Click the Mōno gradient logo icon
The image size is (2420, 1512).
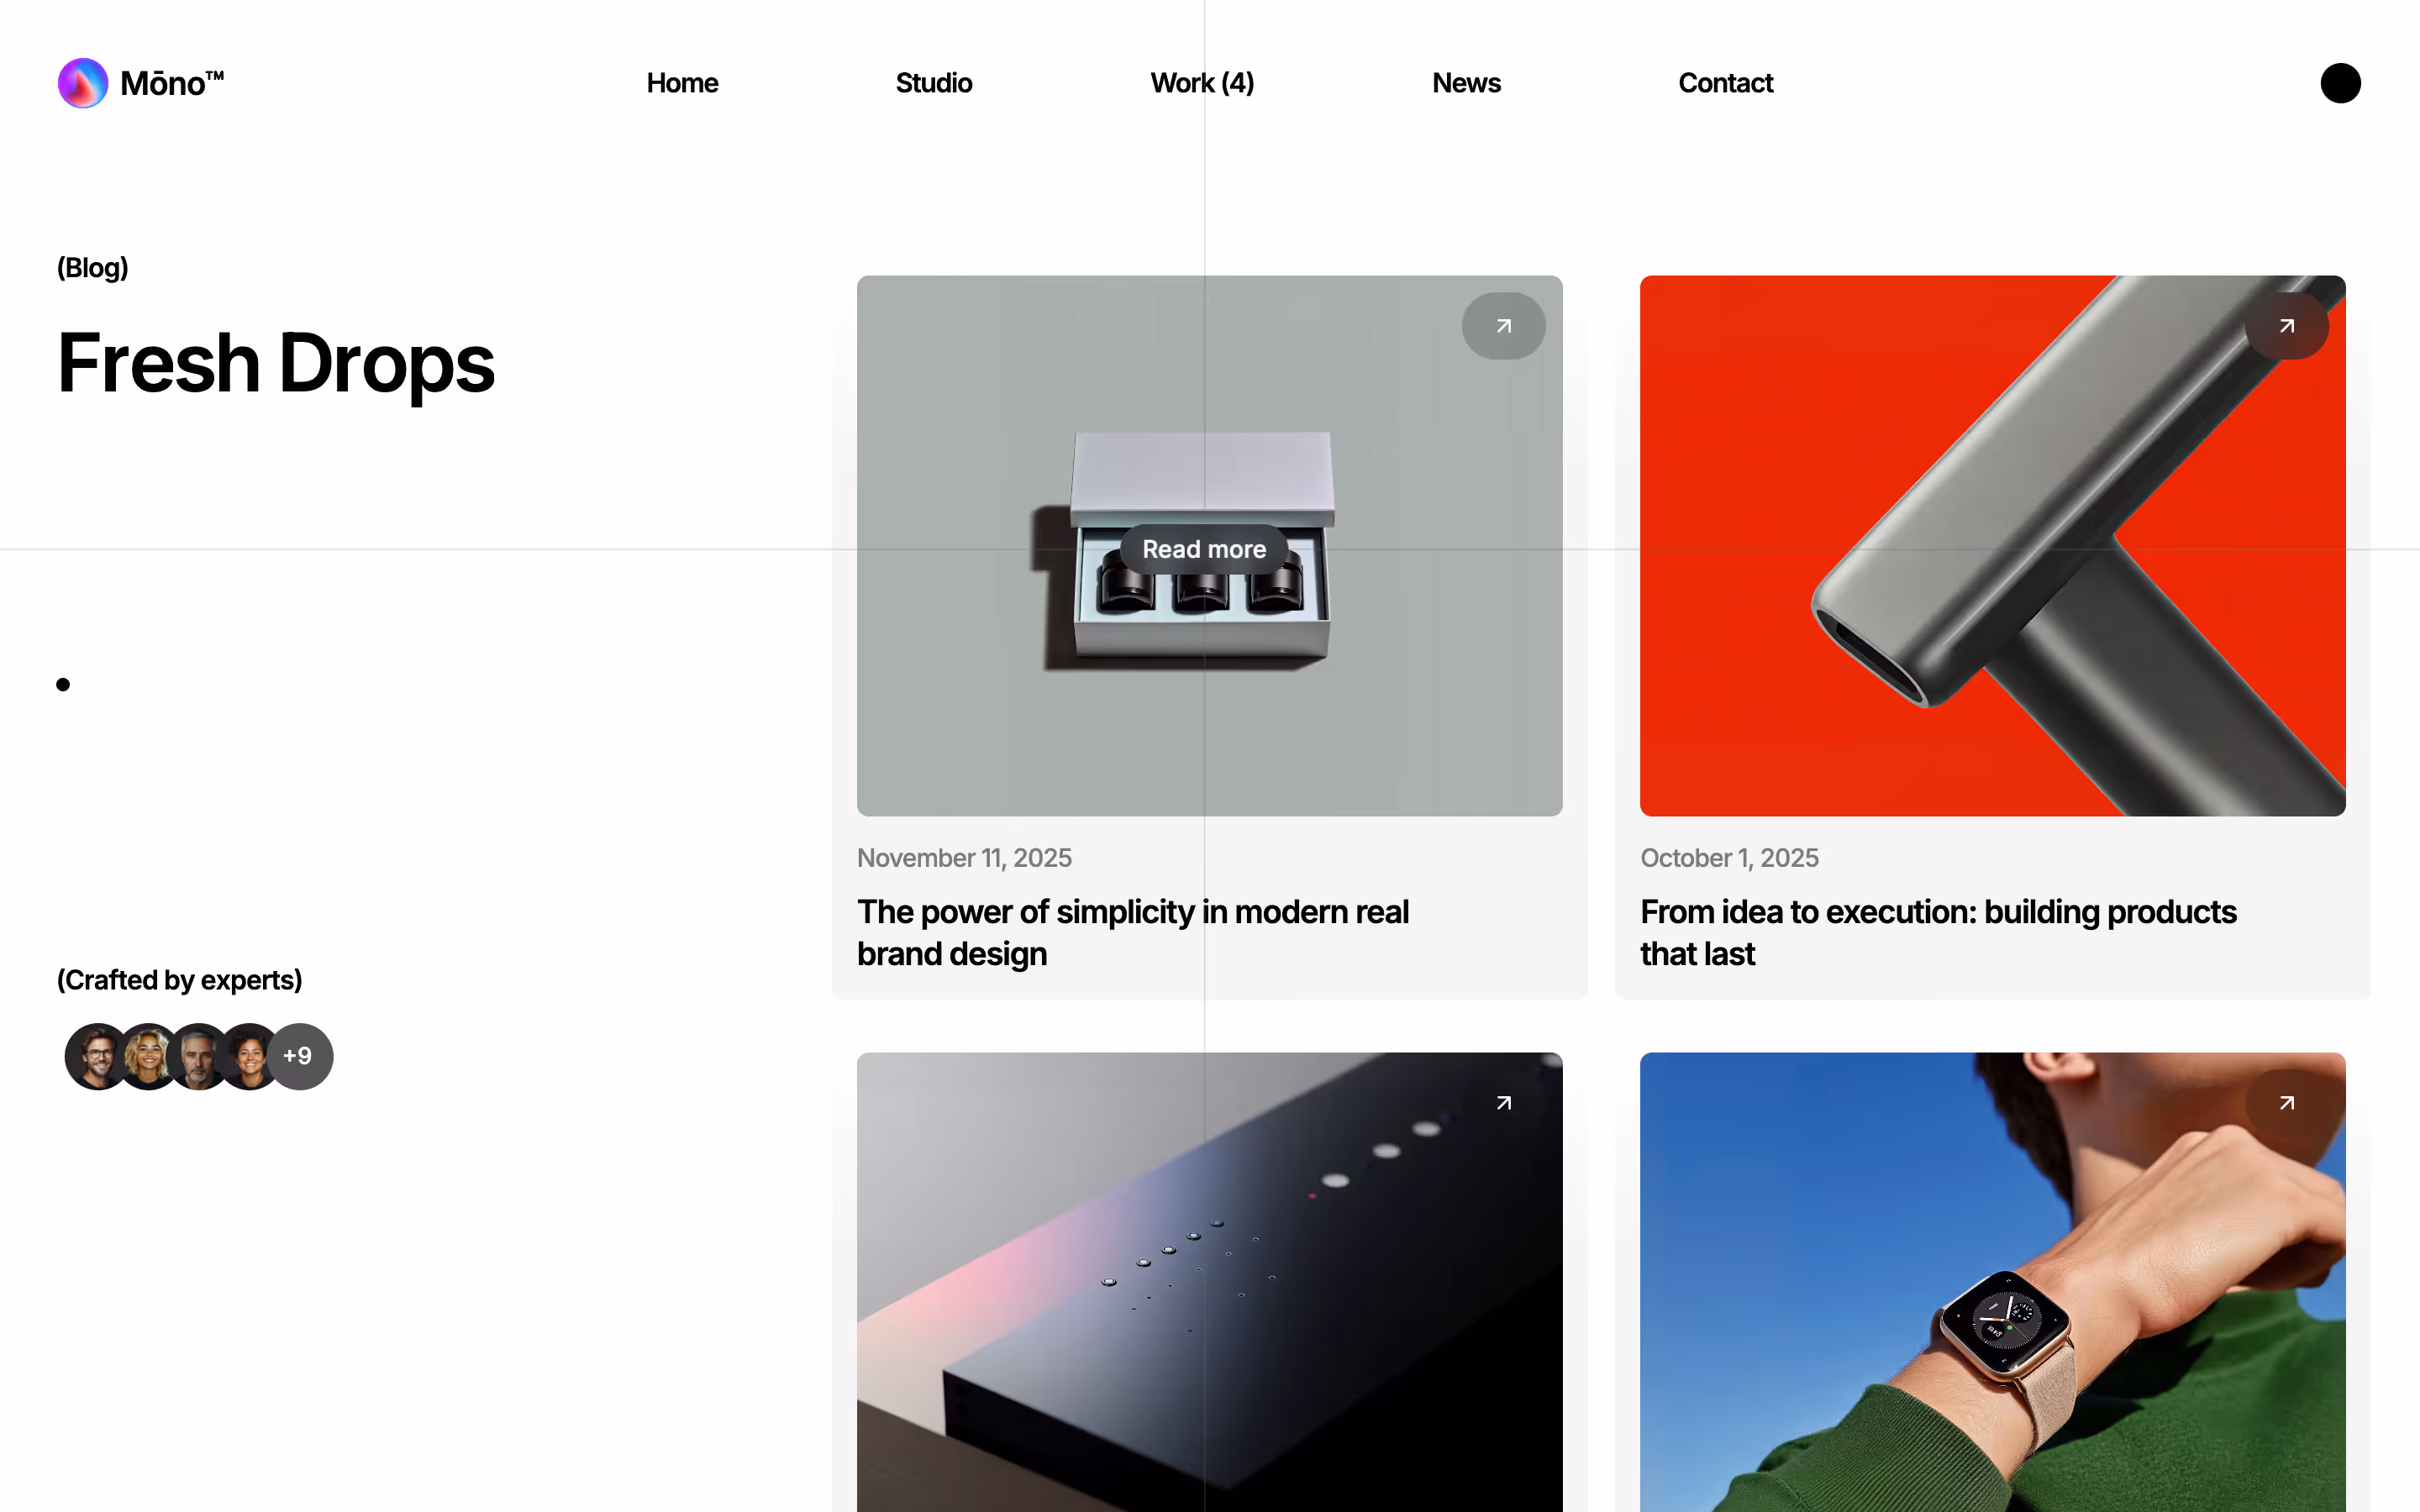[83, 83]
